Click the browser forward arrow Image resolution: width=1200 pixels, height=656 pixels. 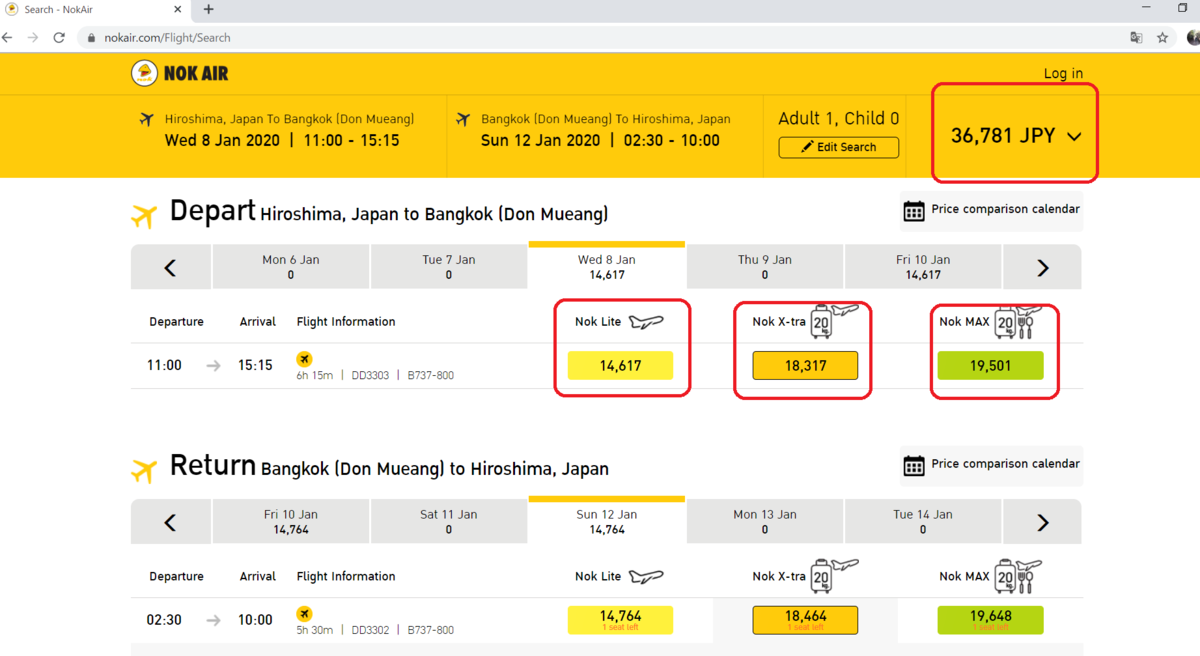coord(33,38)
